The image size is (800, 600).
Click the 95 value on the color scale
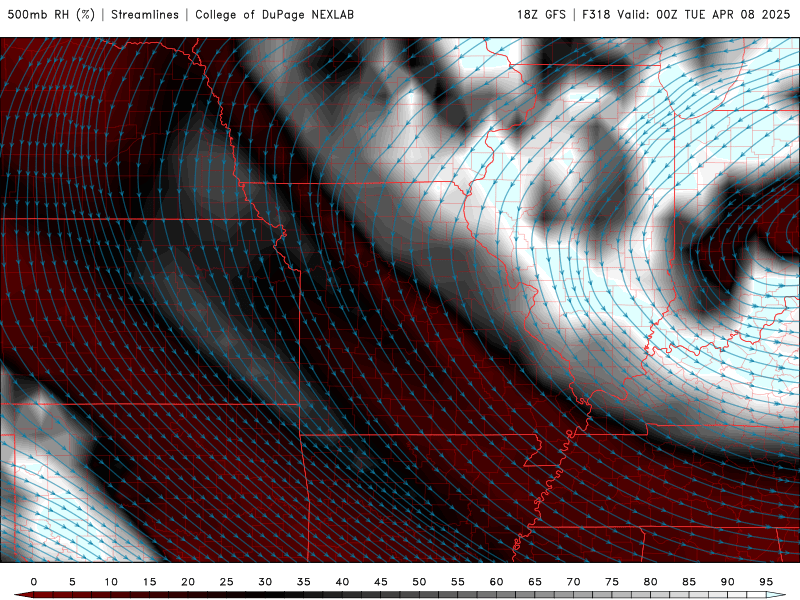coord(766,582)
